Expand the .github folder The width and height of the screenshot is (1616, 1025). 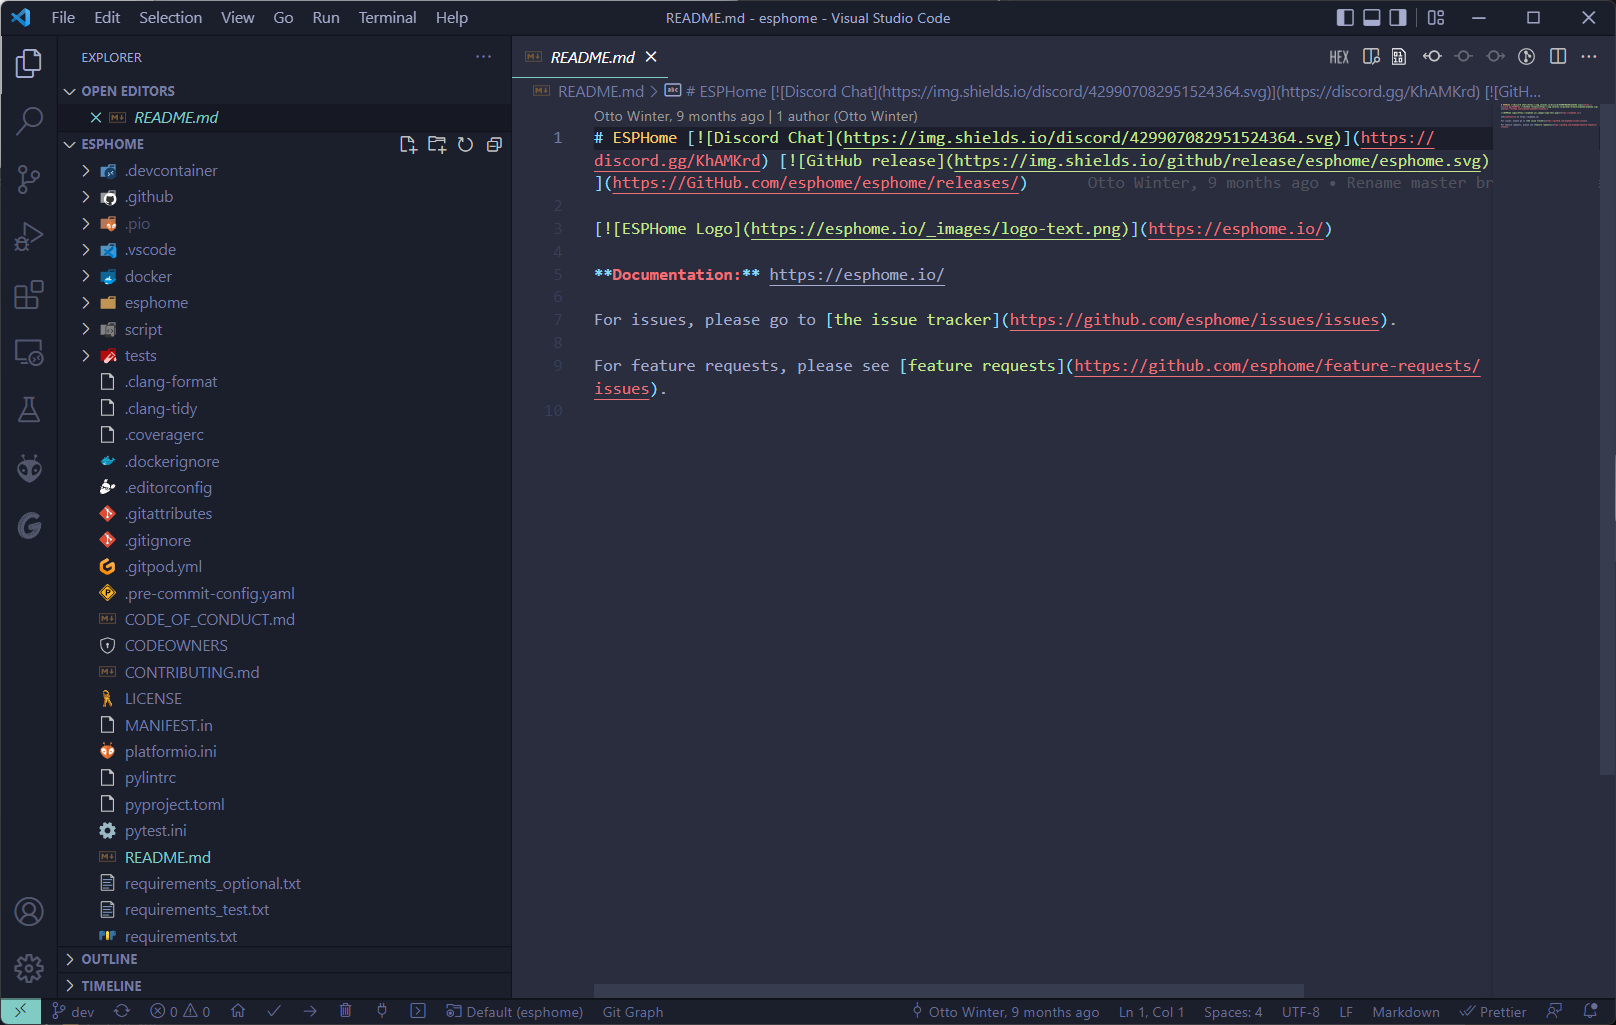point(285,197)
